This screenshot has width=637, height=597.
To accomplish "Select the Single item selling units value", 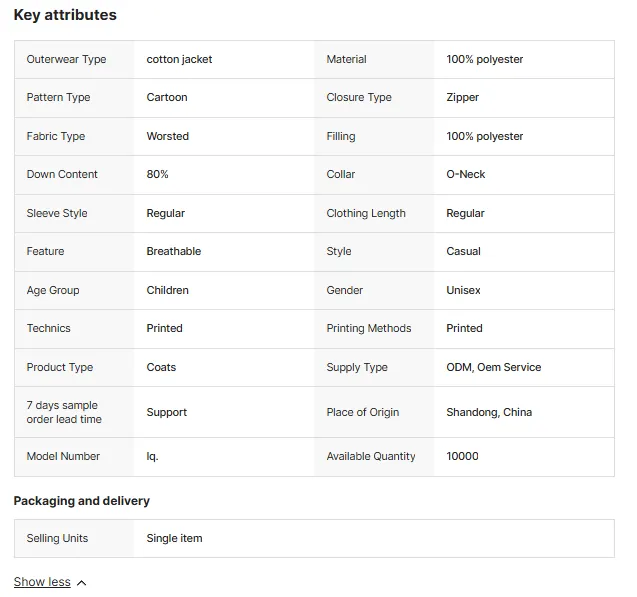I will (x=174, y=538).
